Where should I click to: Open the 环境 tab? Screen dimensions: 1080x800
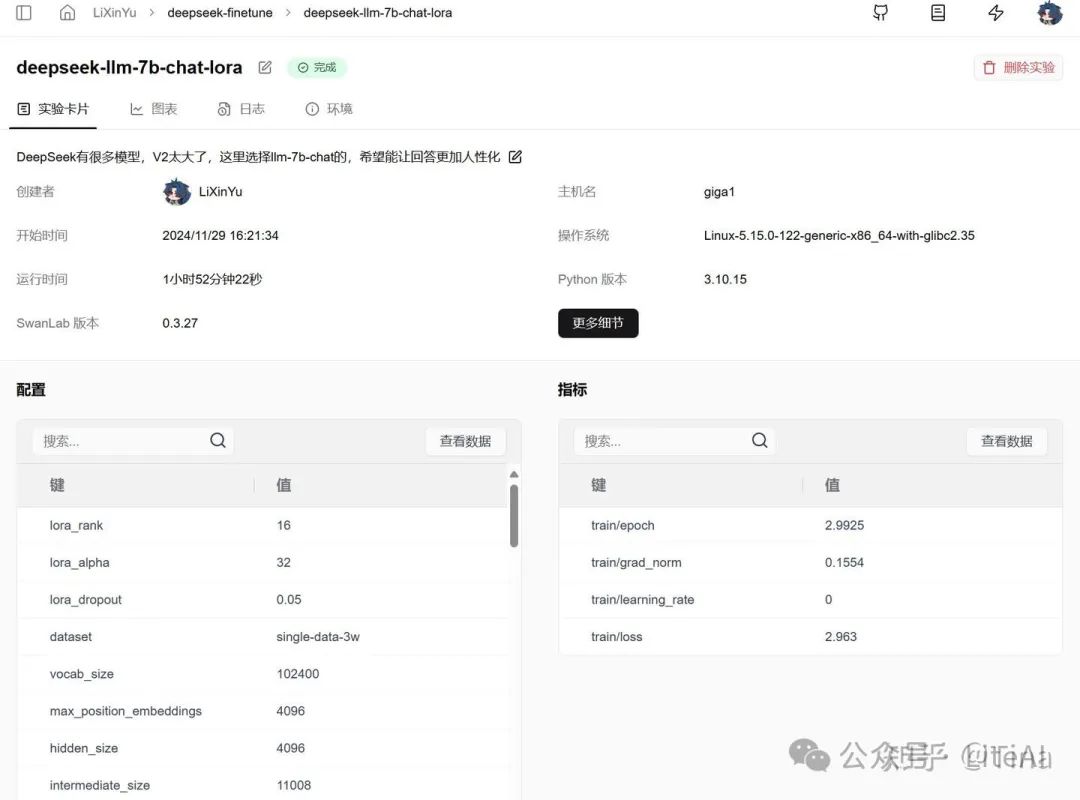click(329, 109)
